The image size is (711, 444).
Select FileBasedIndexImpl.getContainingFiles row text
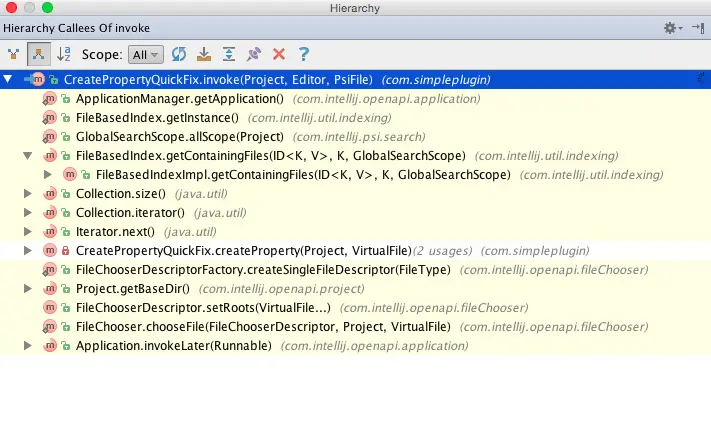point(303,175)
